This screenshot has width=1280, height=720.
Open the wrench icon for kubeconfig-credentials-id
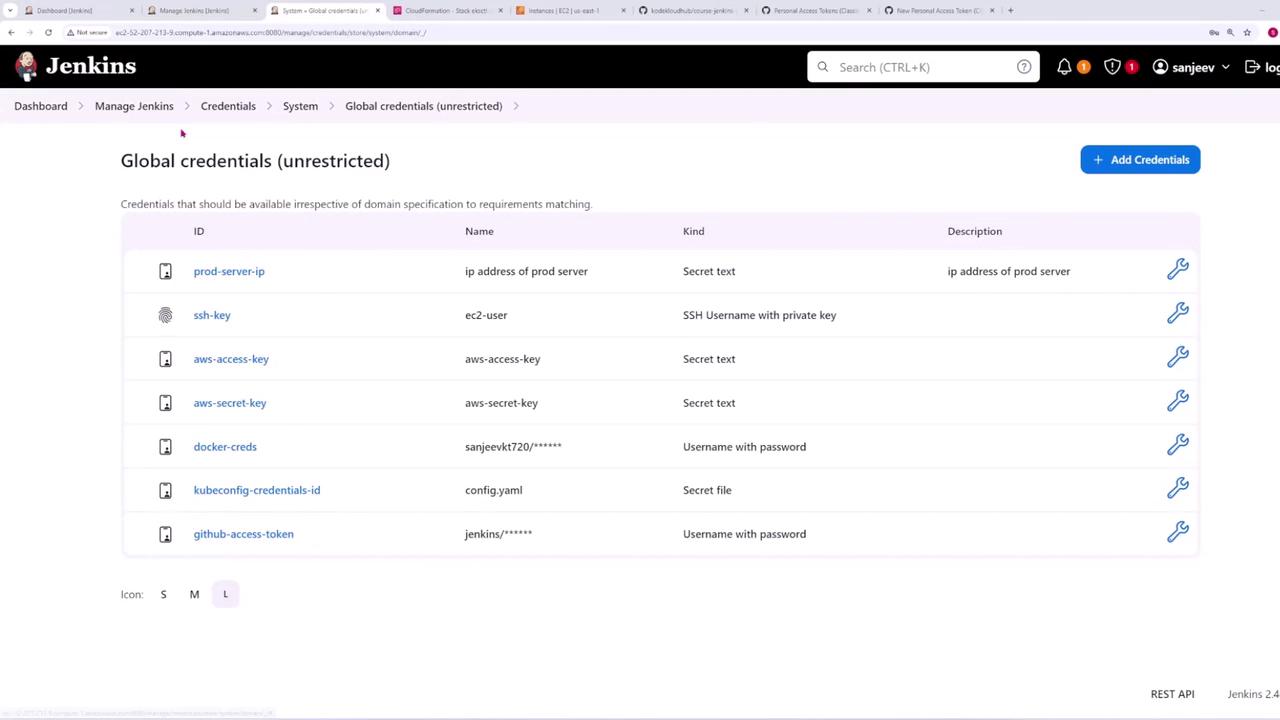1177,489
